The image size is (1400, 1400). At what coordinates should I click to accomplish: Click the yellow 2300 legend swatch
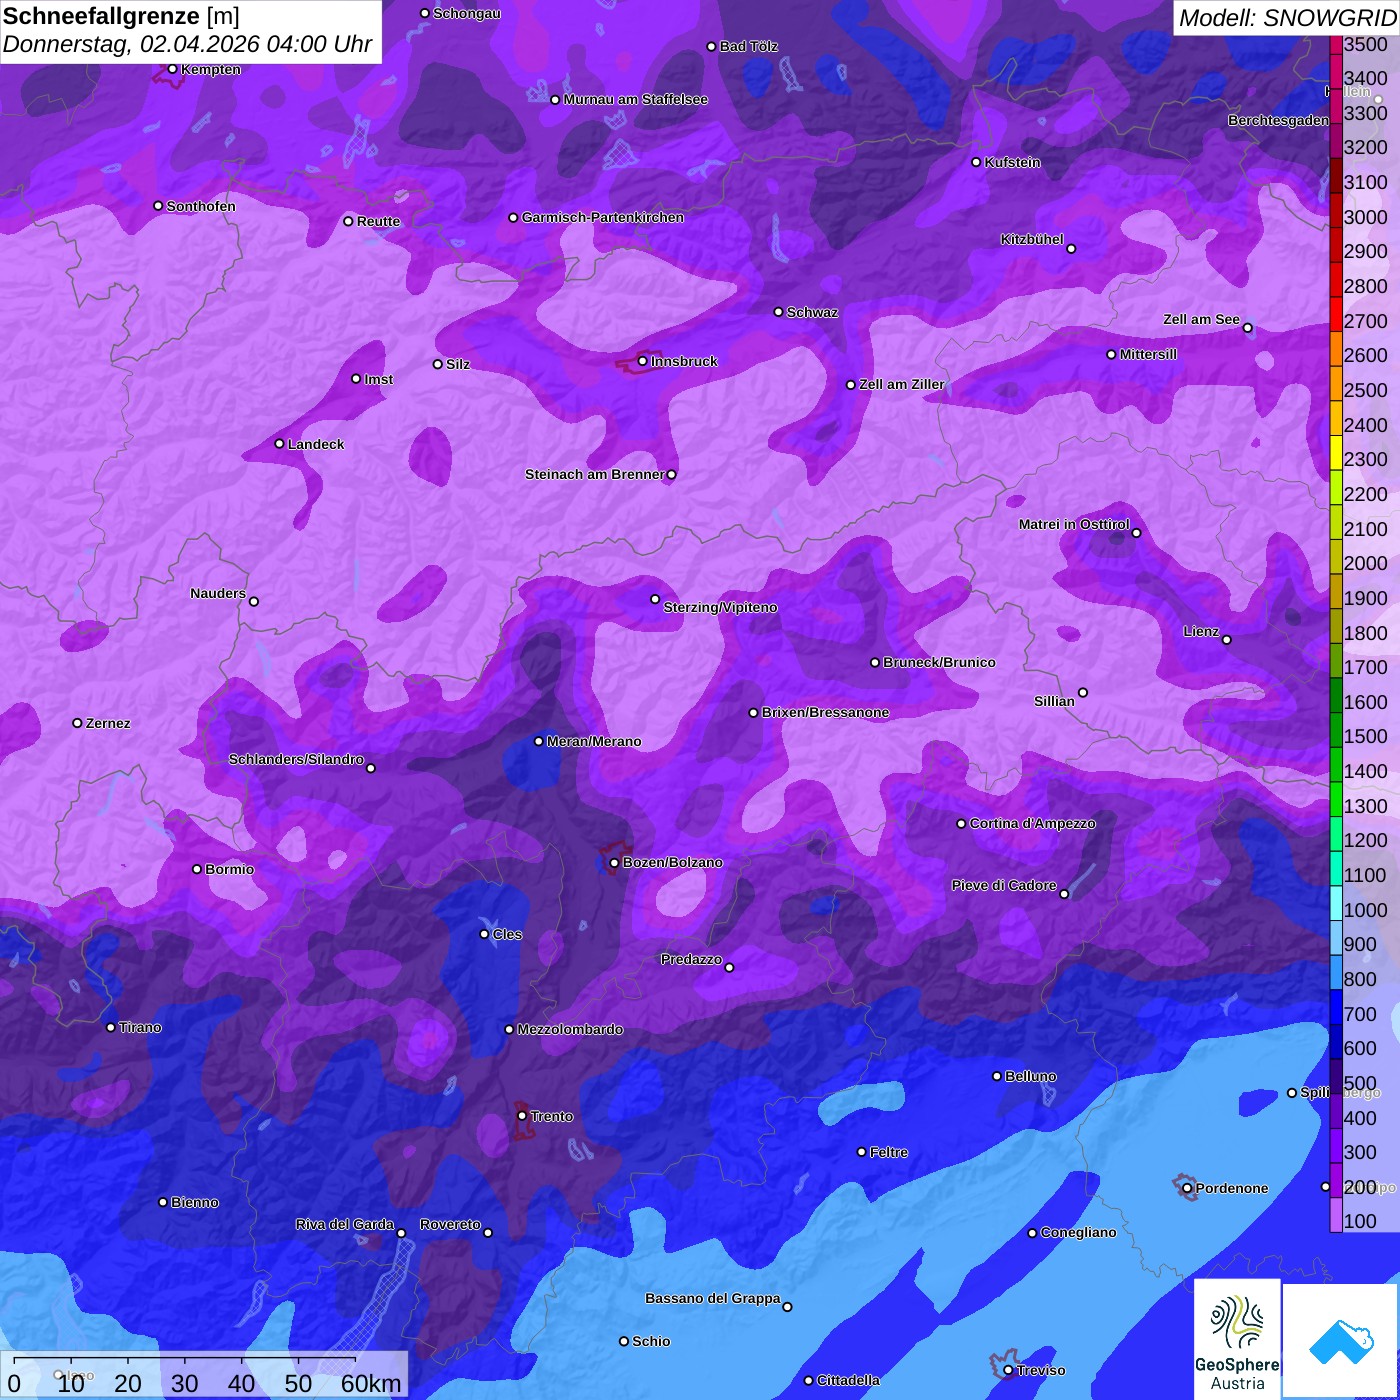(x=1336, y=452)
